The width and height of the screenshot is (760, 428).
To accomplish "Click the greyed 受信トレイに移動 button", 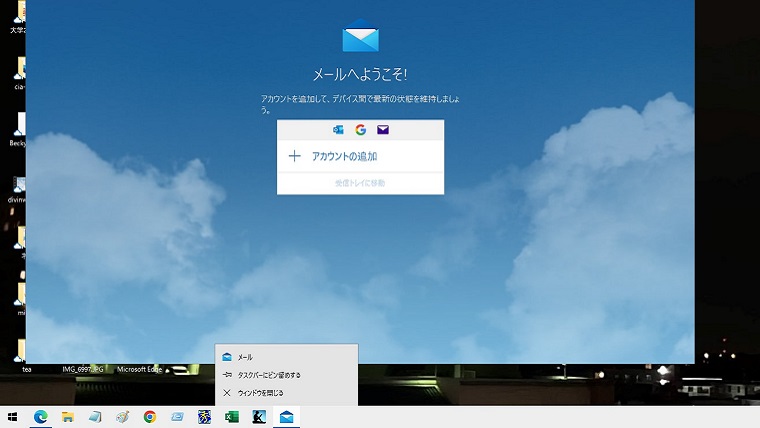I will click(x=360, y=183).
